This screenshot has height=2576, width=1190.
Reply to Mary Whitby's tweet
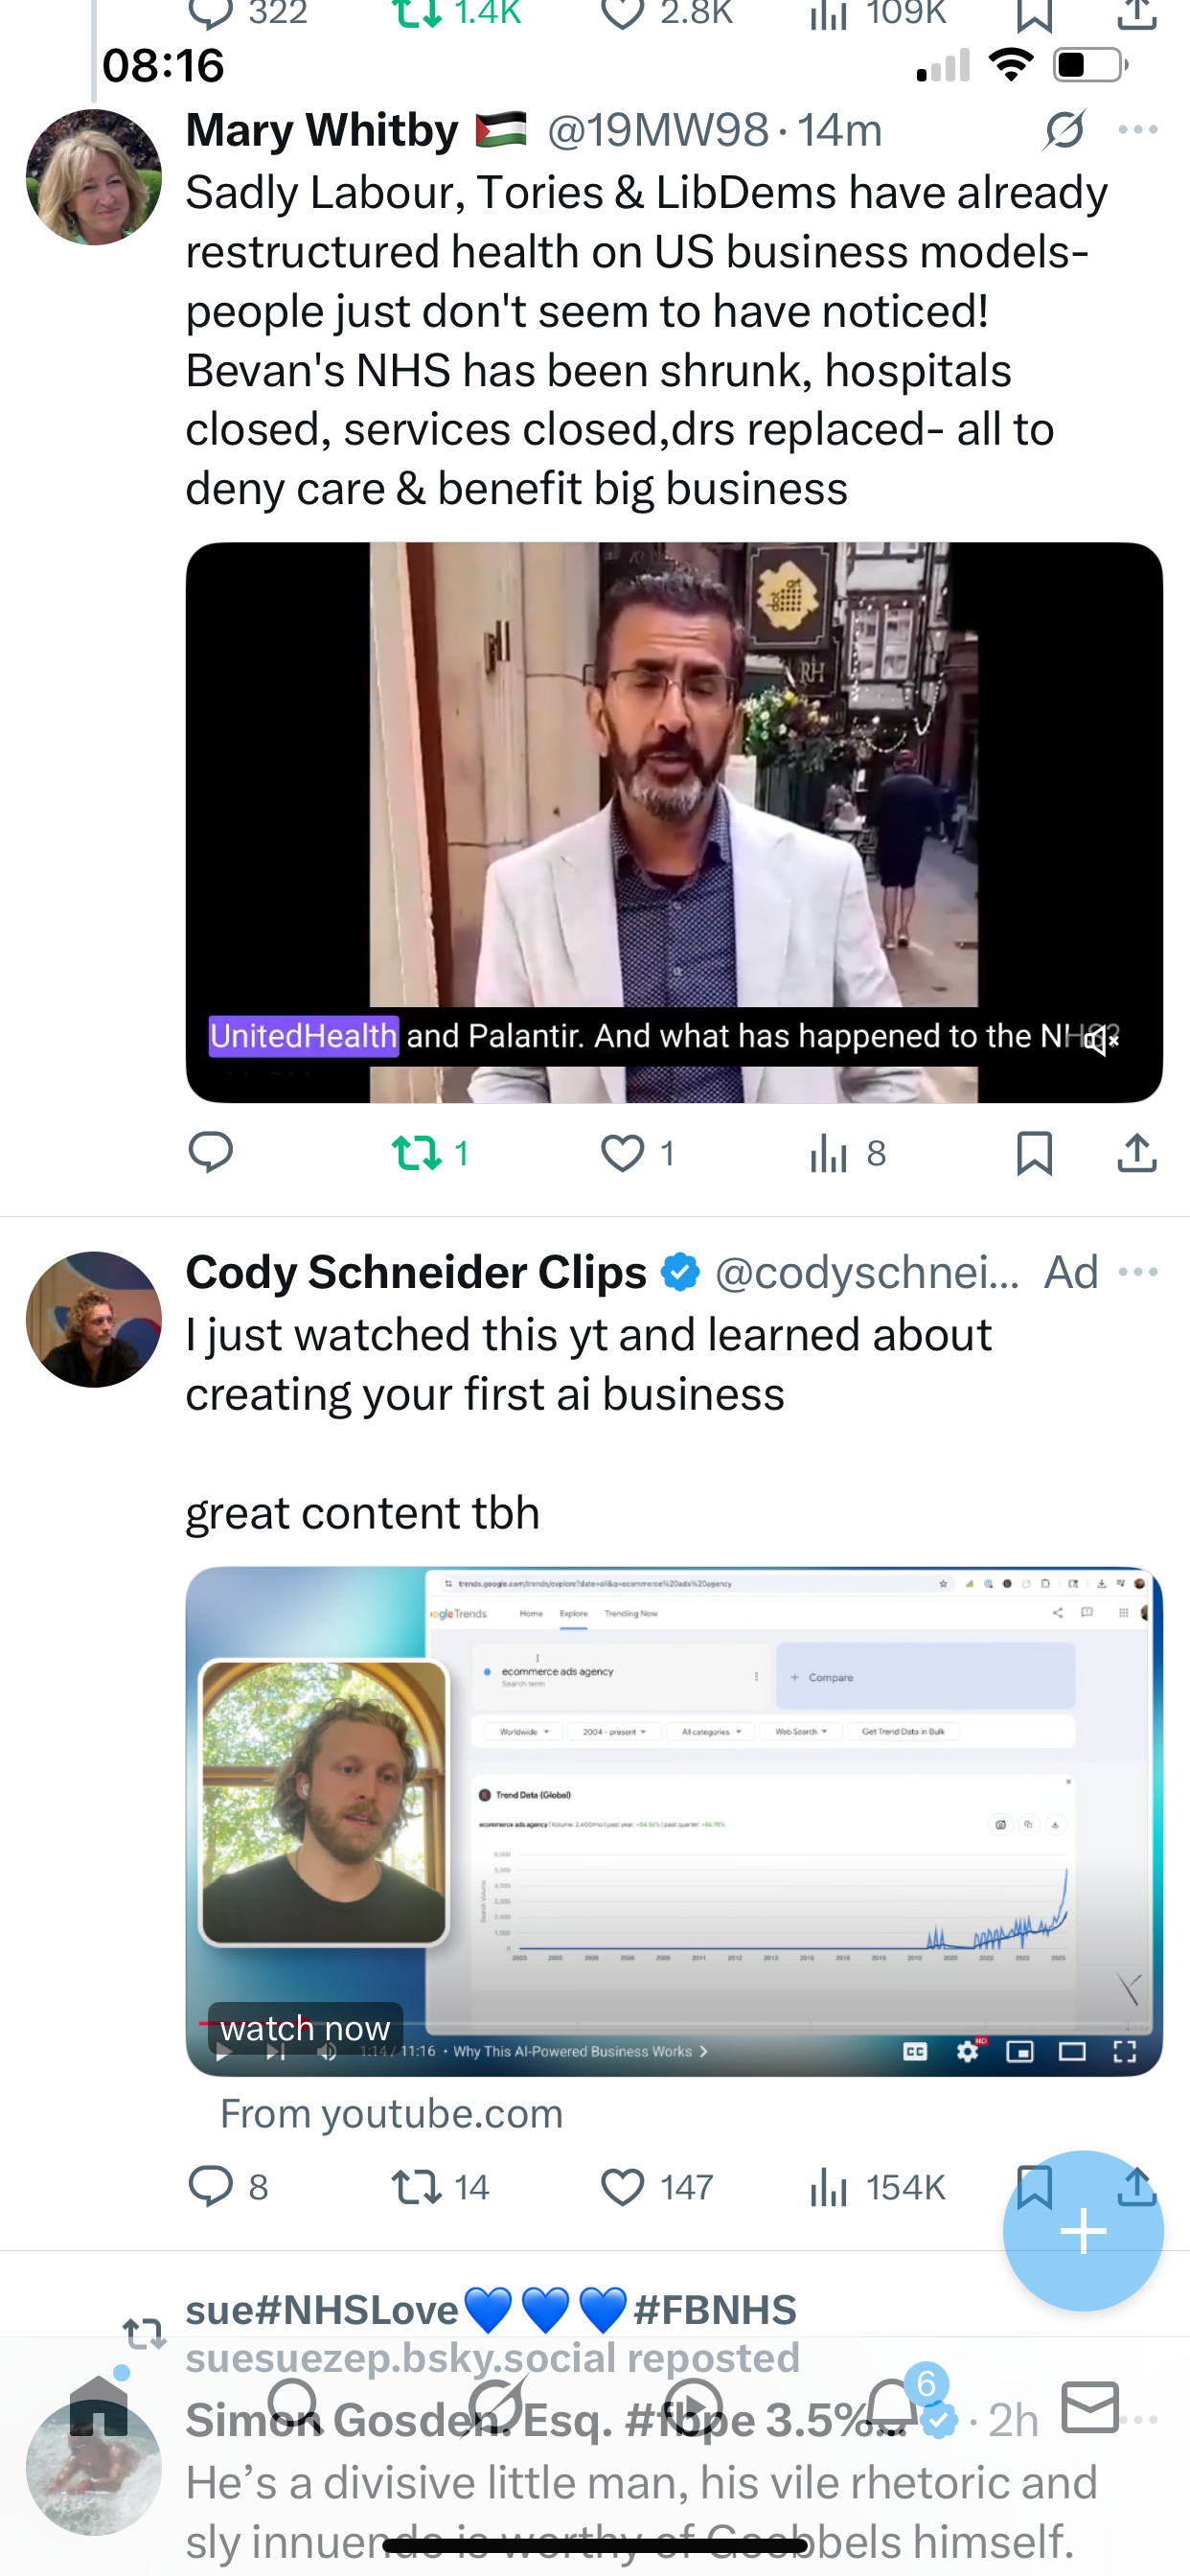[x=210, y=1153]
